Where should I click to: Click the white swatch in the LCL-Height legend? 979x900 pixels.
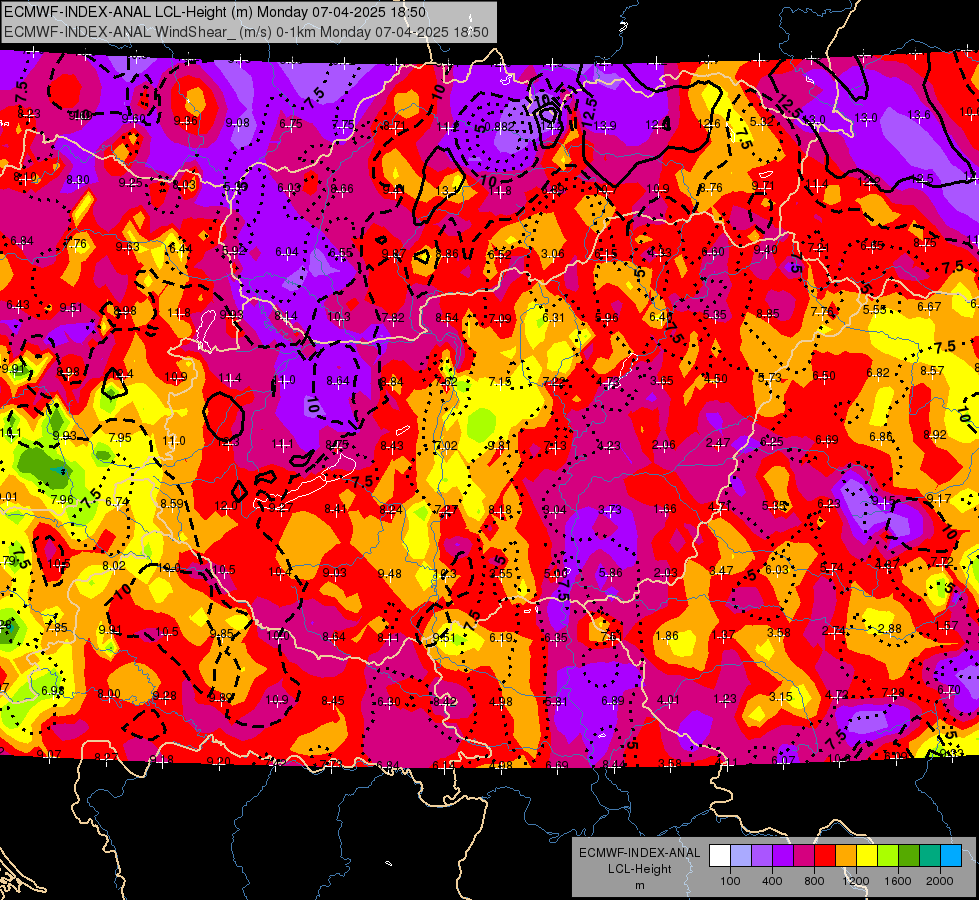tap(720, 856)
